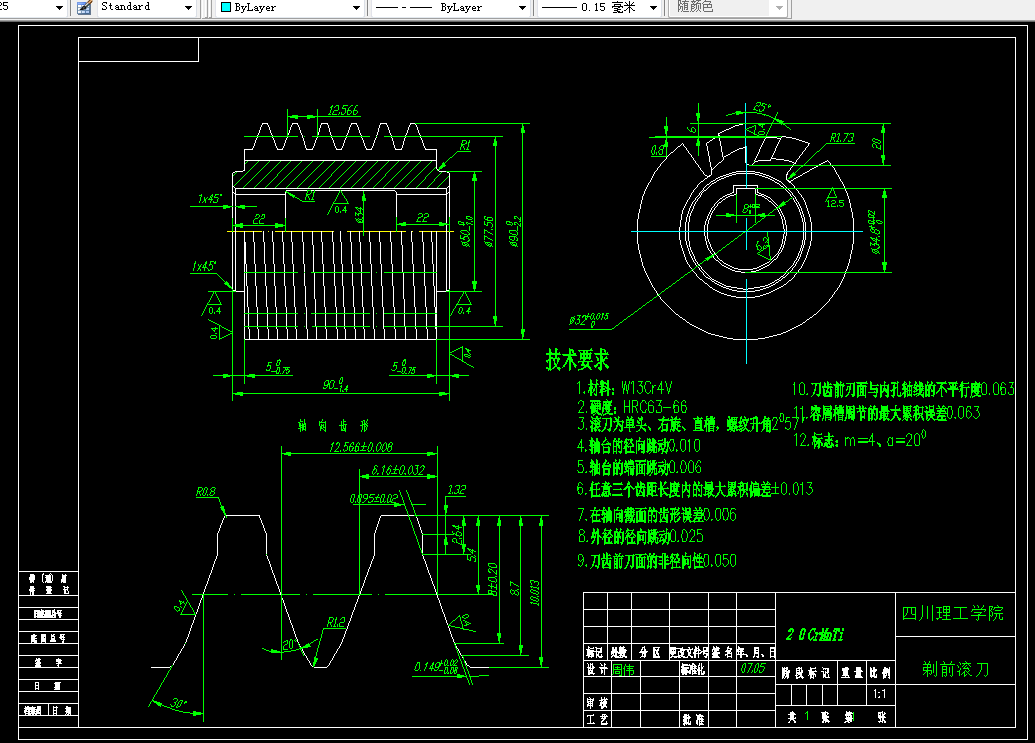Select the 25° angle dimension
The width and height of the screenshot is (1035, 743).
click(762, 107)
